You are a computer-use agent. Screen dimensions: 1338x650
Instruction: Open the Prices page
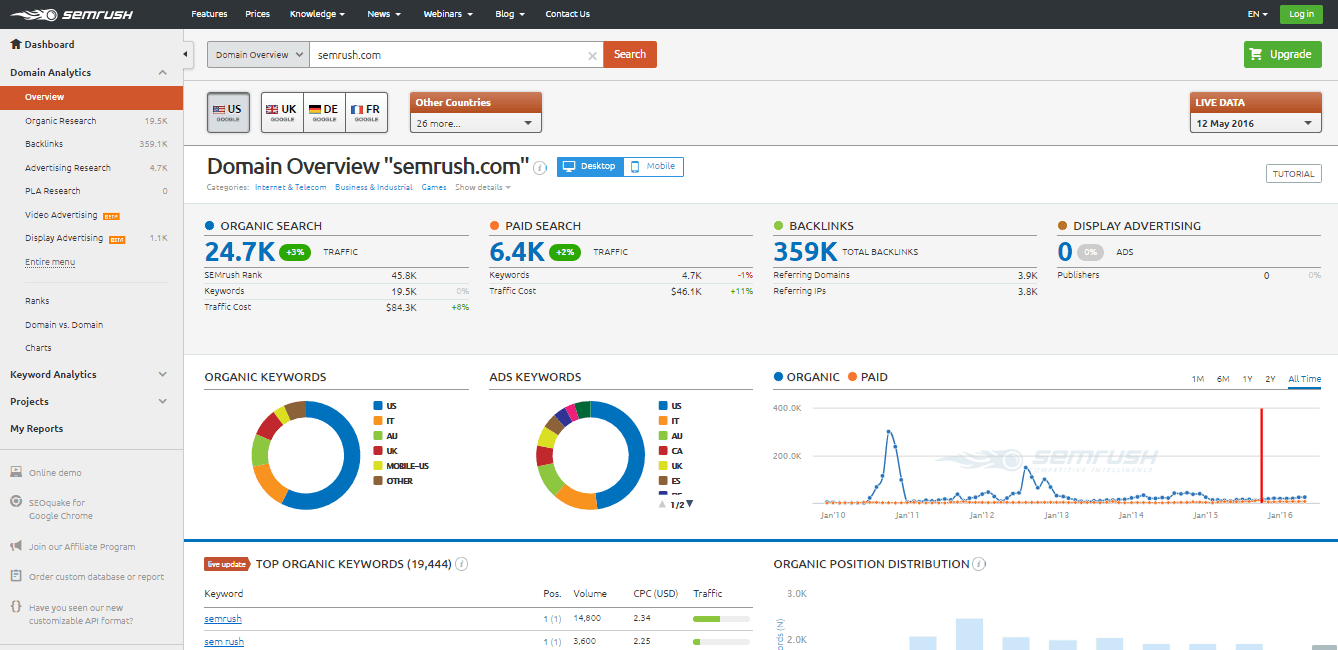point(257,14)
